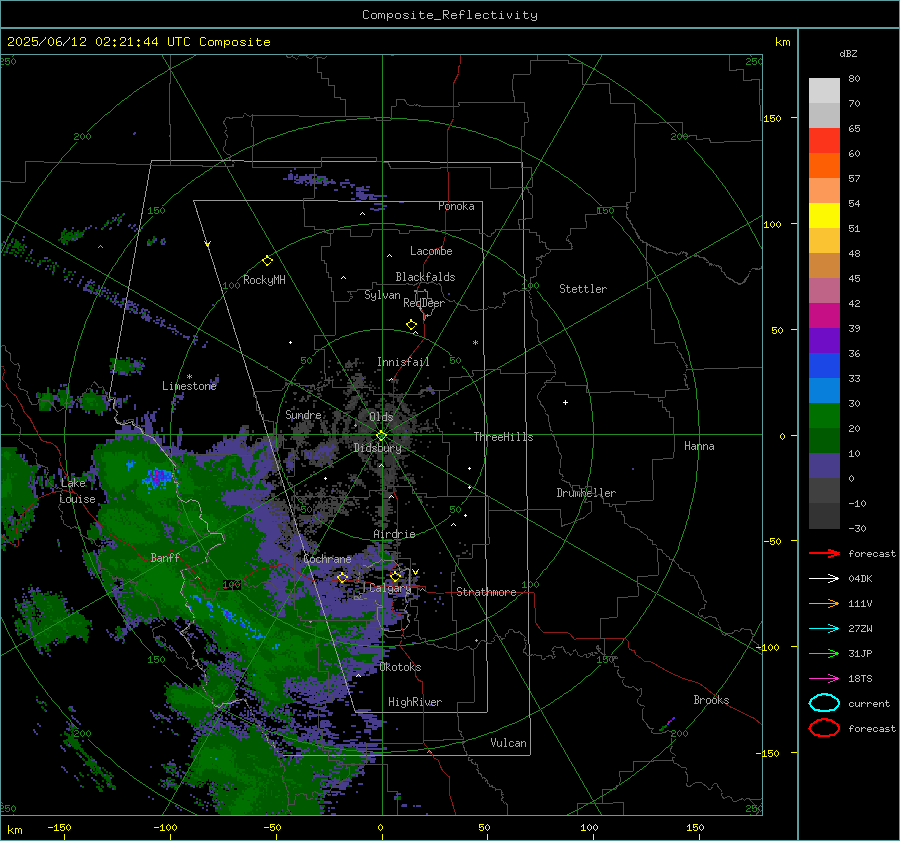Click the Brooks city label

point(711,700)
